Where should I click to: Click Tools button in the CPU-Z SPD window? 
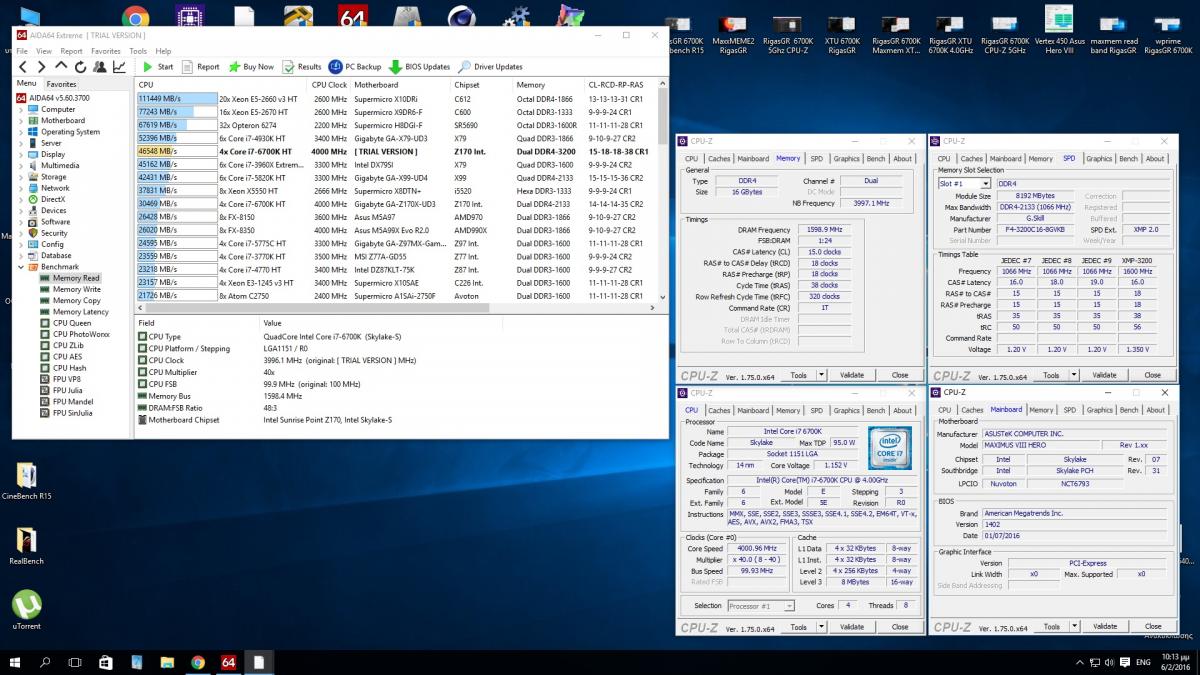coord(1051,375)
